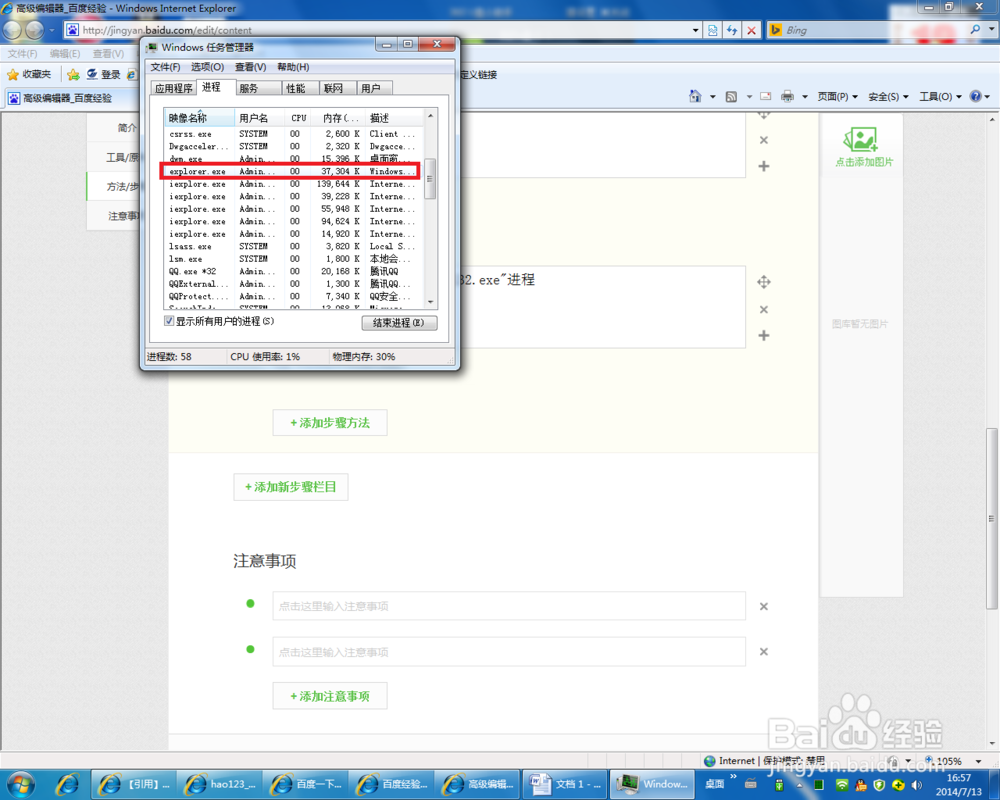Open Task Manager 选项(O) menu
The image size is (1000, 800).
pos(207,67)
